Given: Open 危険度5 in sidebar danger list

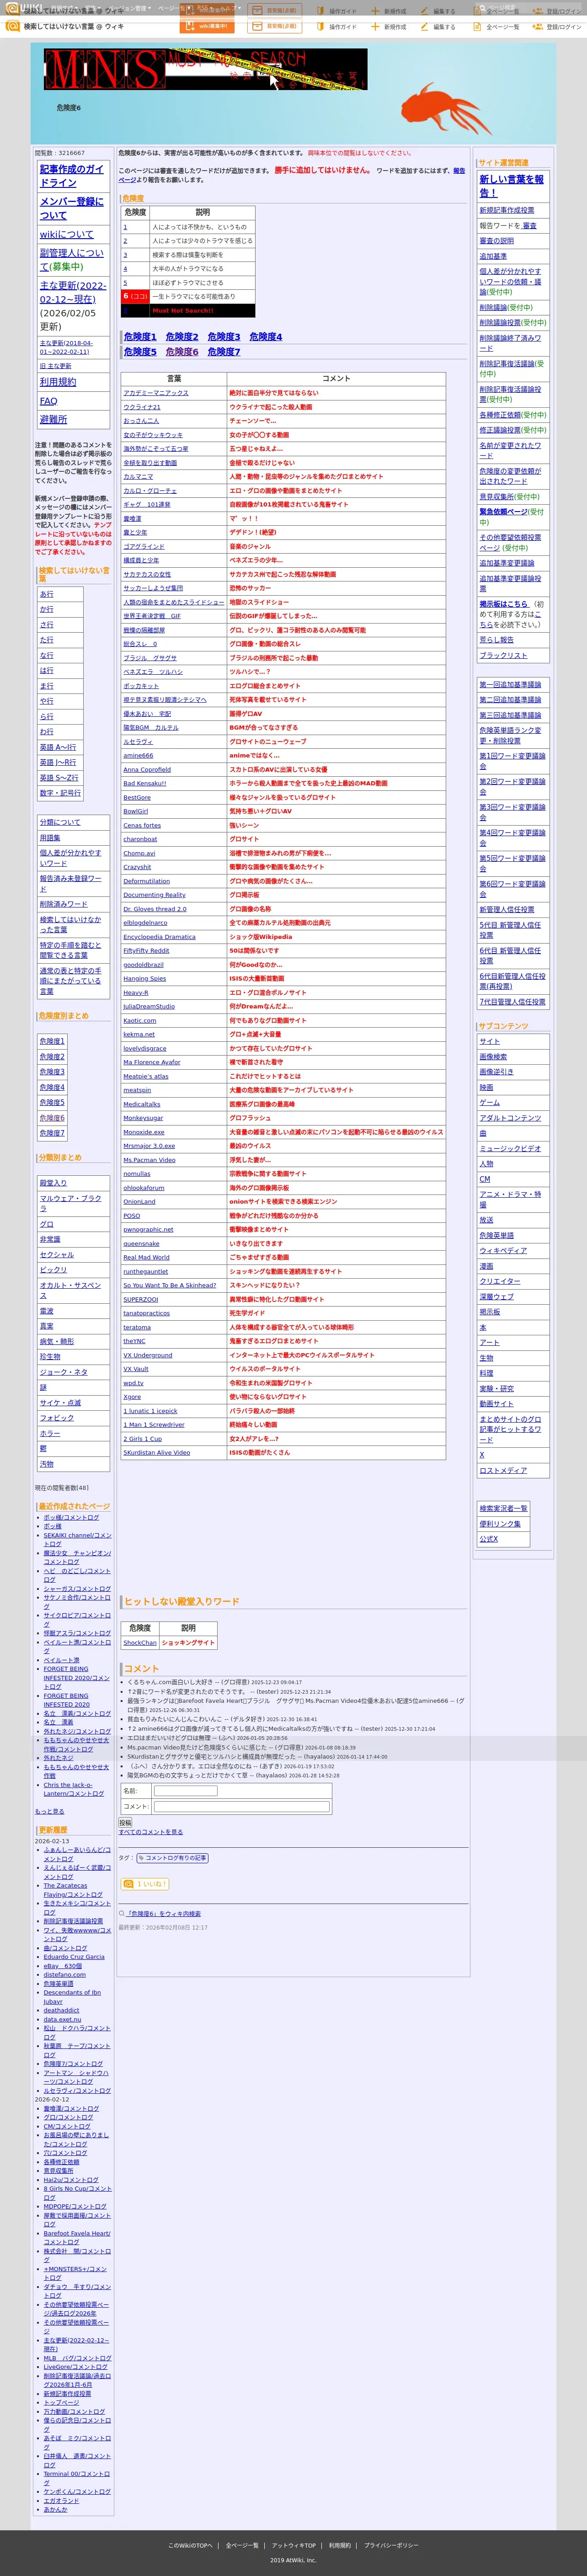Looking at the screenshot, I should [52, 1103].
